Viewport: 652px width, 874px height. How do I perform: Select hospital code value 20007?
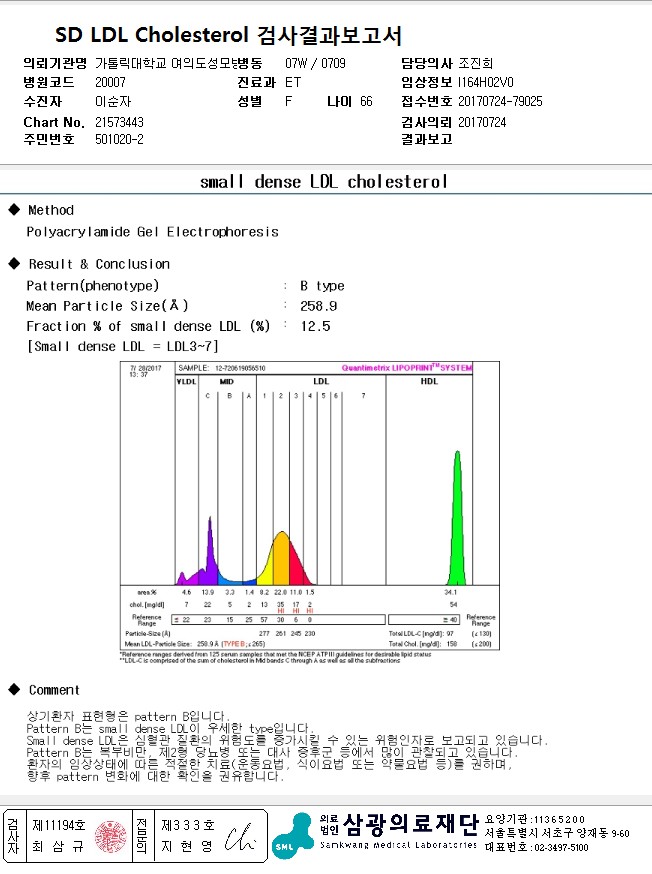click(110, 82)
